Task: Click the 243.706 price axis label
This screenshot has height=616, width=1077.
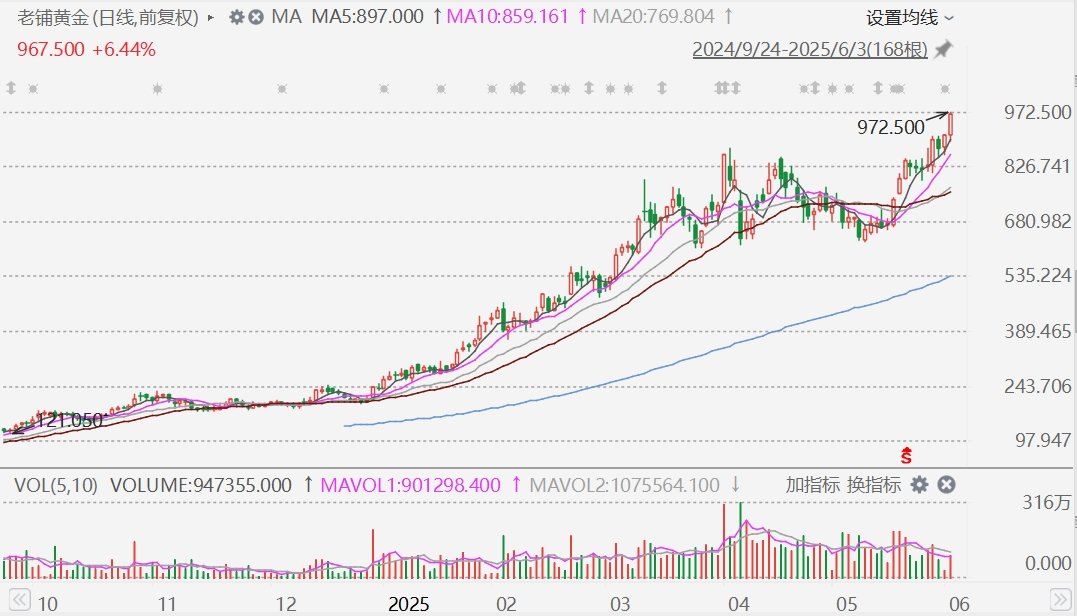Action: point(1037,386)
